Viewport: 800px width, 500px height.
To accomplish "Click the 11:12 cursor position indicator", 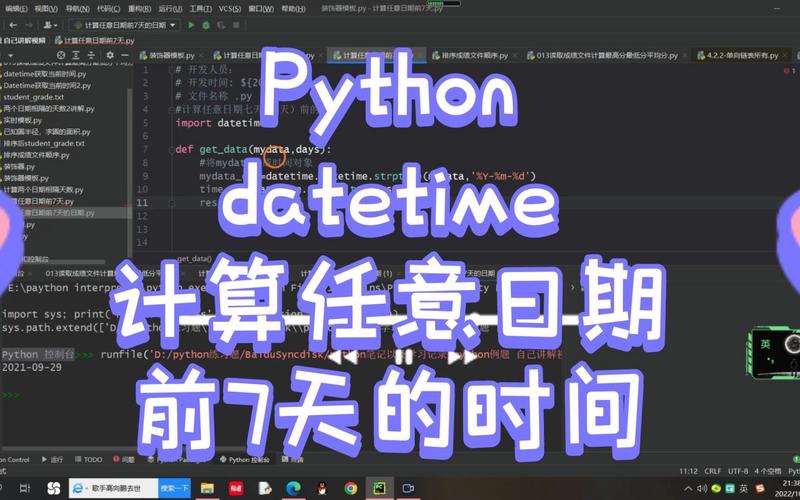I will [688, 471].
